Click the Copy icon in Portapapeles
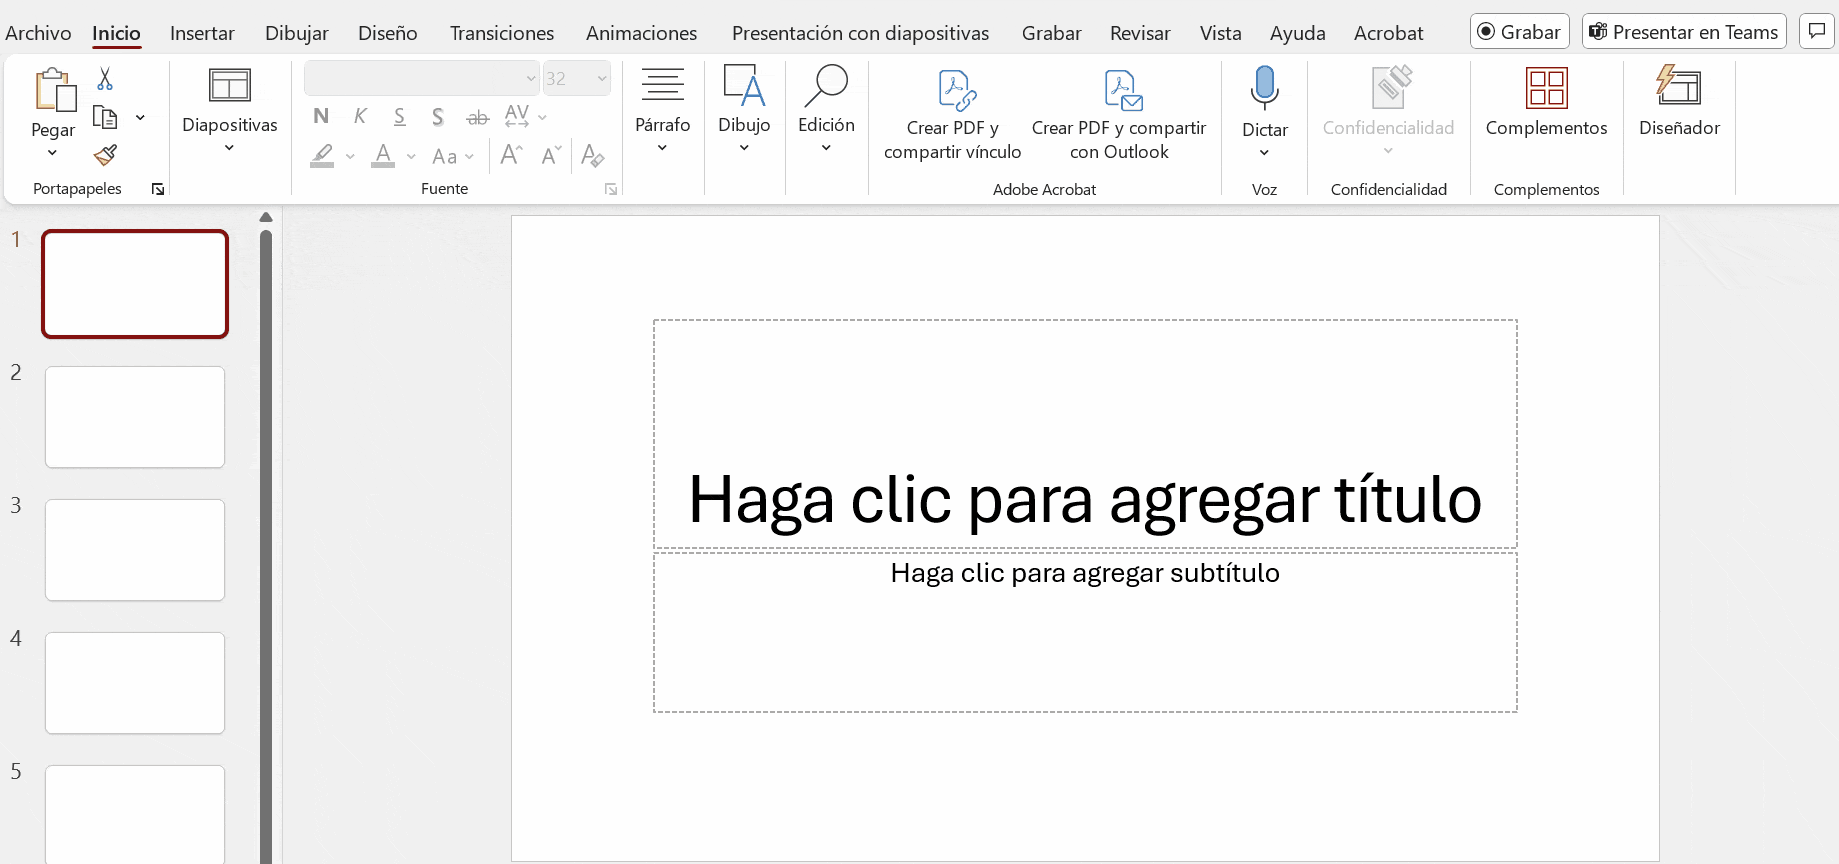Screen dimensions: 1839x864 (105, 117)
